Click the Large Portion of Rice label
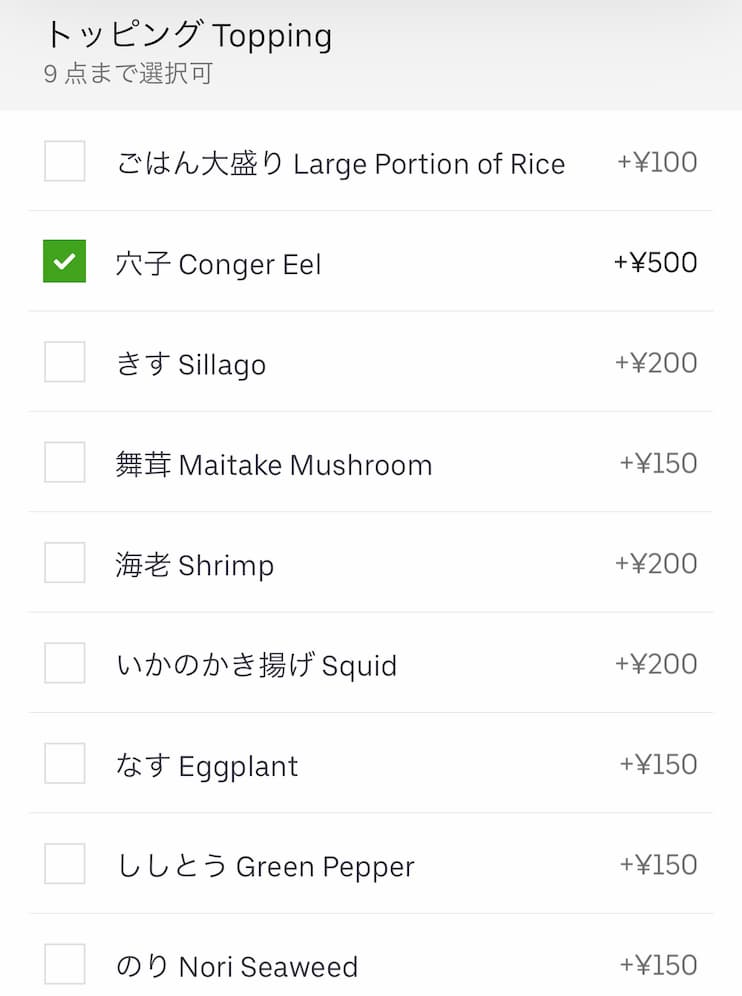Image resolution: width=742 pixels, height=996 pixels. click(x=340, y=164)
